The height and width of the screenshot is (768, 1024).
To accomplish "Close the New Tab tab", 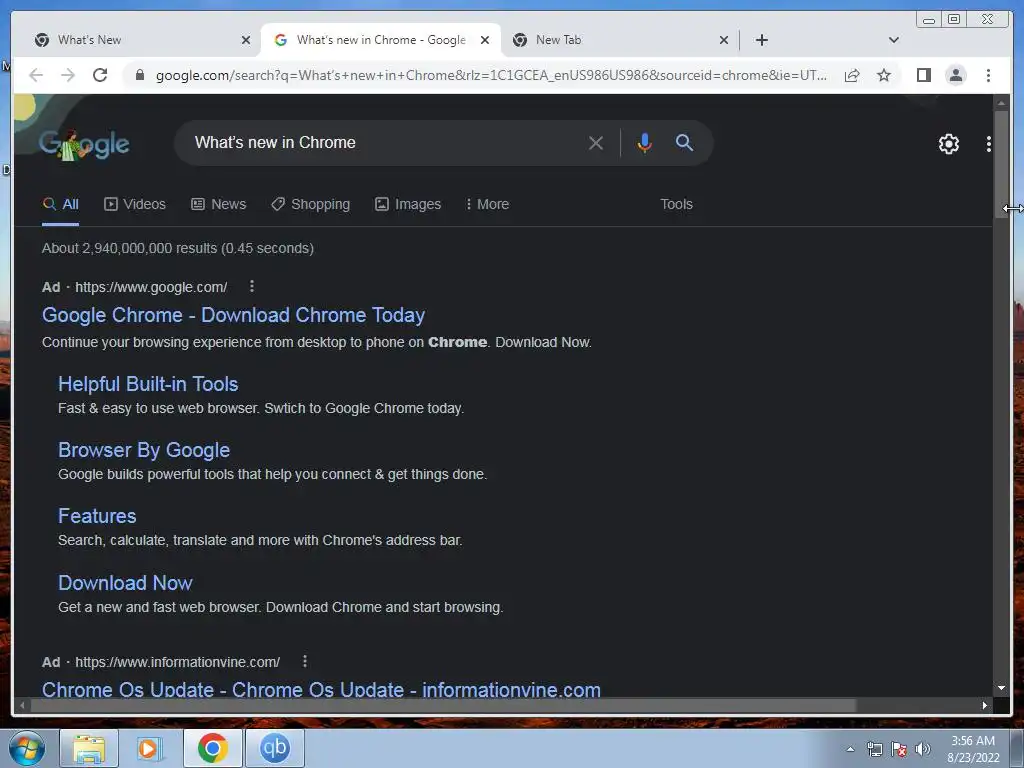I will click(724, 40).
